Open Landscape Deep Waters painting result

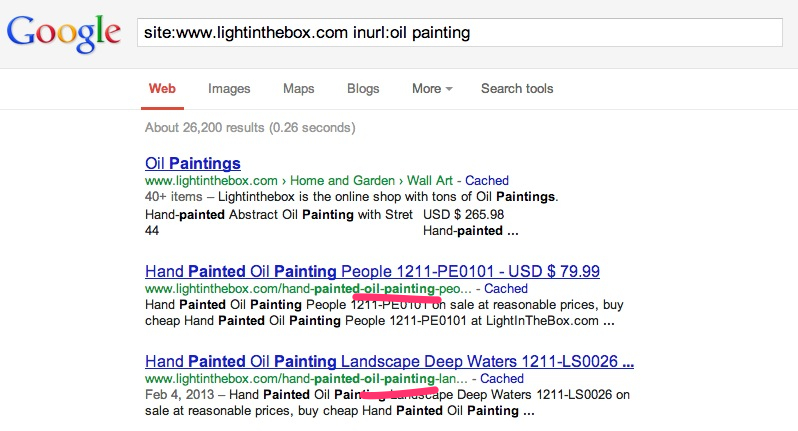pos(389,361)
